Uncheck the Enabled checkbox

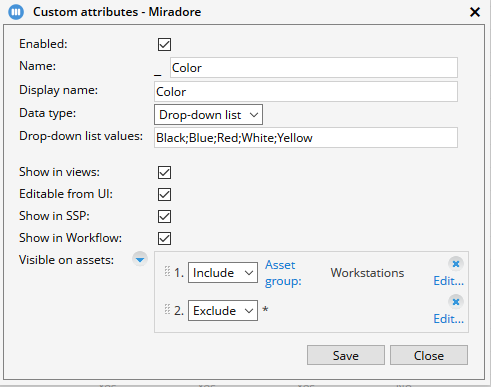tap(164, 44)
